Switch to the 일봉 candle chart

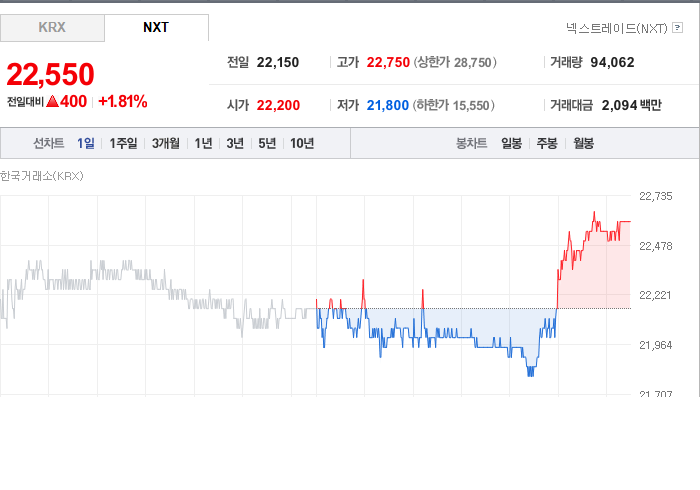click(x=512, y=143)
